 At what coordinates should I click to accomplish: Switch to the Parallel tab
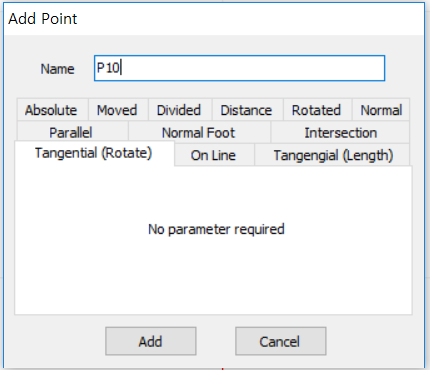(72, 132)
